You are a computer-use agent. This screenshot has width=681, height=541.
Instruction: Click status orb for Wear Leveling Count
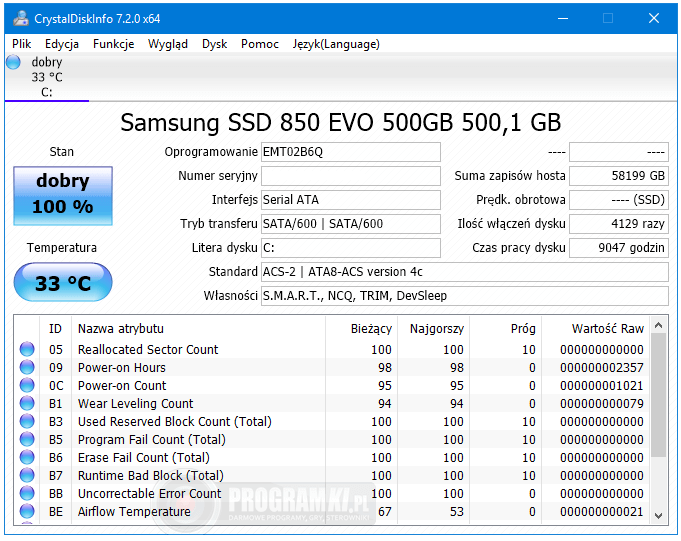[27, 403]
